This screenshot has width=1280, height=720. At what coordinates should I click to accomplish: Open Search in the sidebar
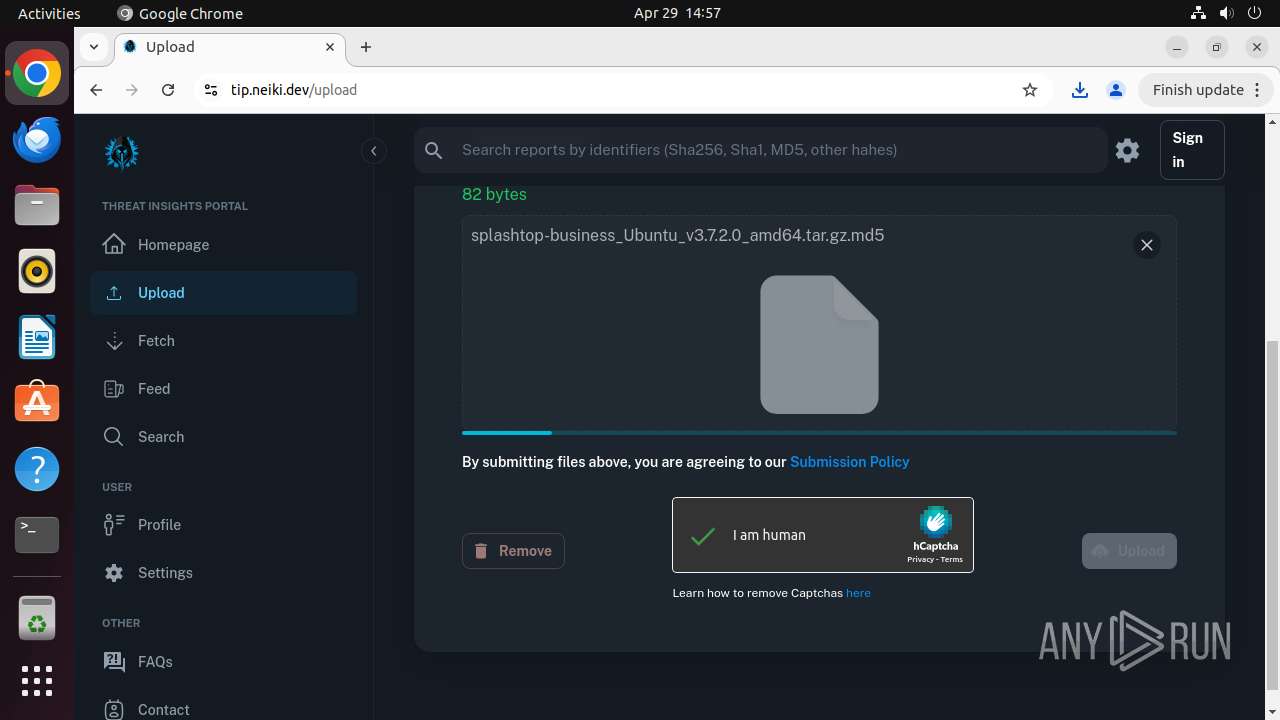[224, 437]
